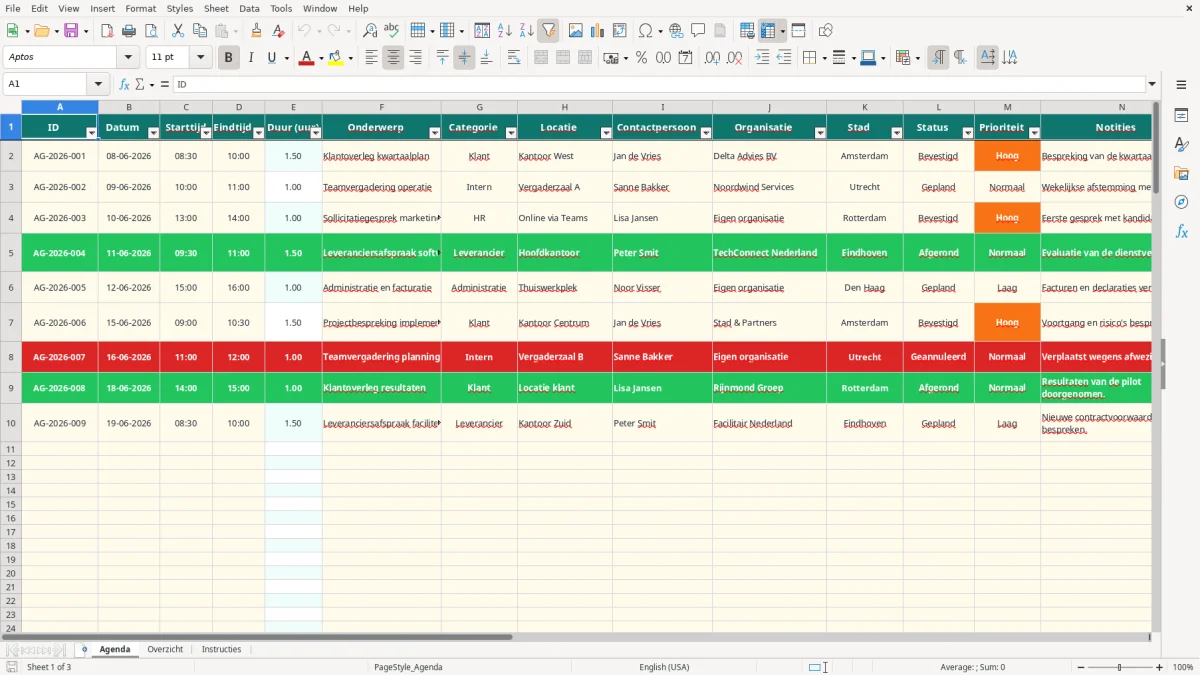Expand the formula bar arrow
This screenshot has width=1200, height=675.
pos(1152,84)
